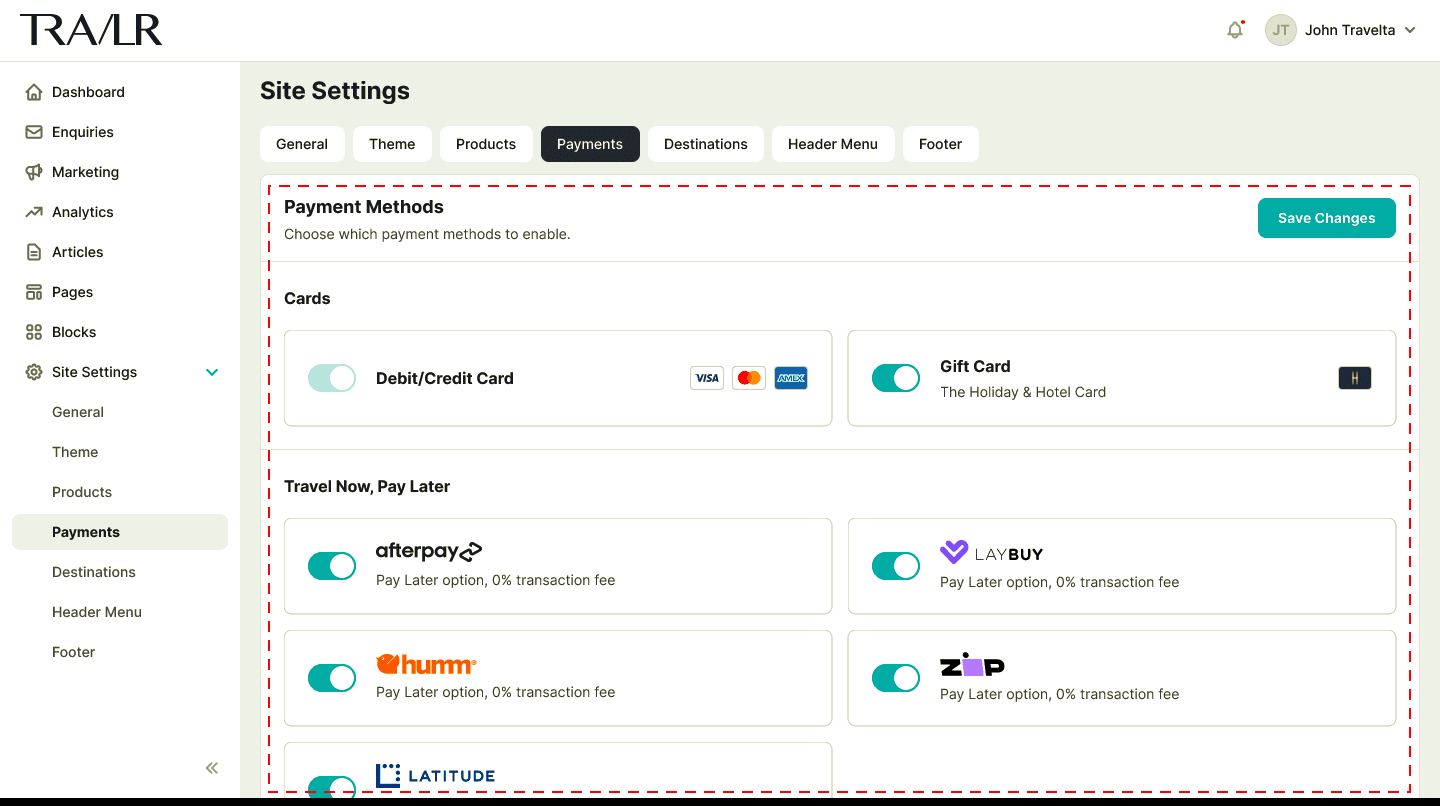Disable the Gift Card switch
The width and height of the screenshot is (1440, 806).
[896, 378]
